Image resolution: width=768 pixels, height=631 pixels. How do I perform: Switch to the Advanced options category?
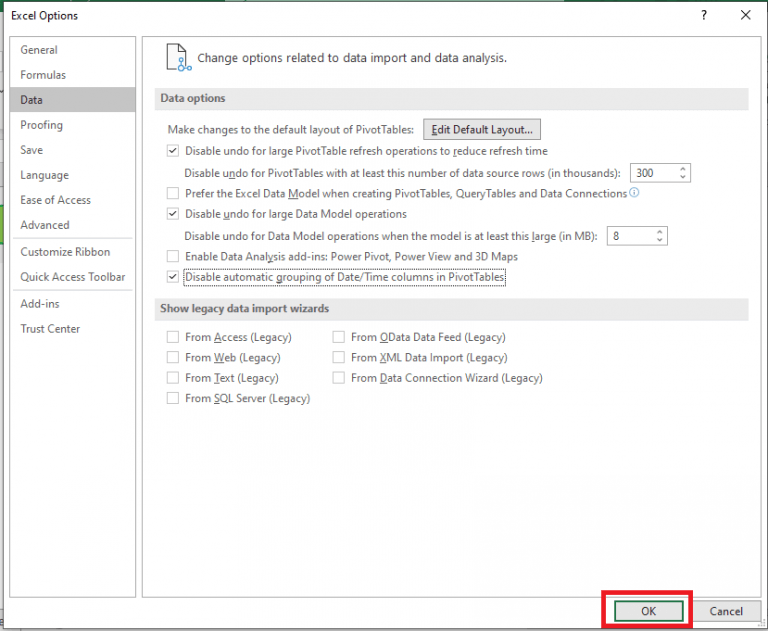[45, 225]
